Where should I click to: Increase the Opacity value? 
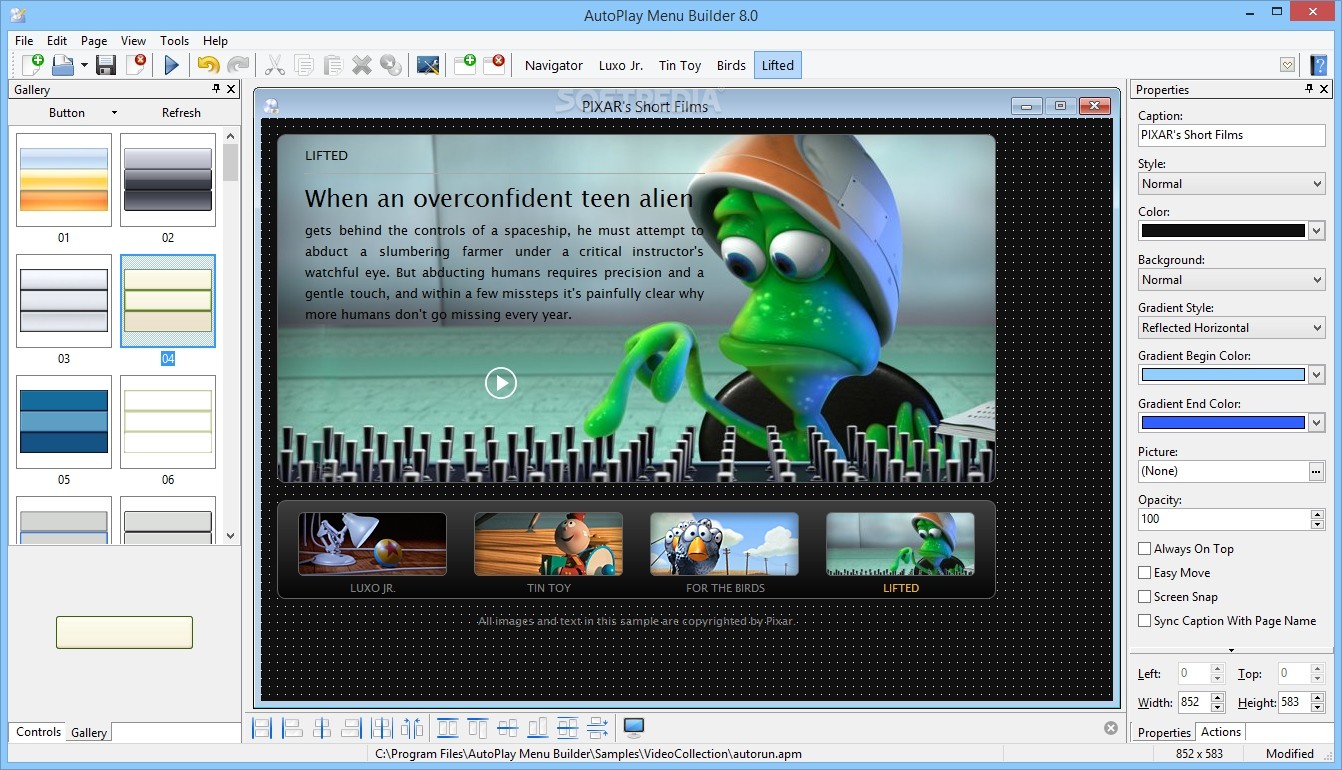1317,514
